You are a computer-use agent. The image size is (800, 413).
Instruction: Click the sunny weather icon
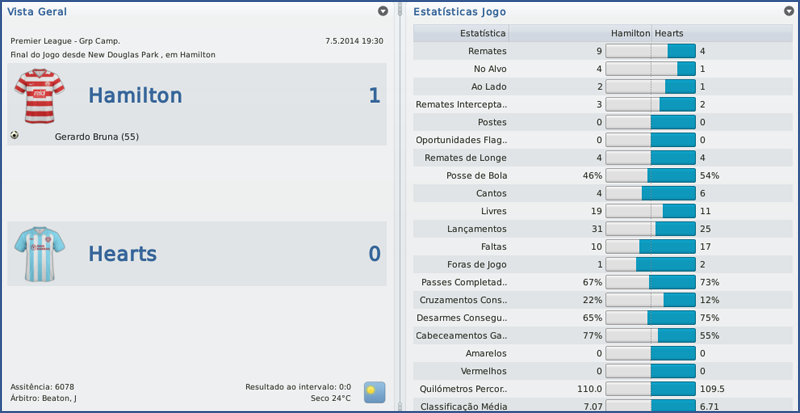coord(374,391)
